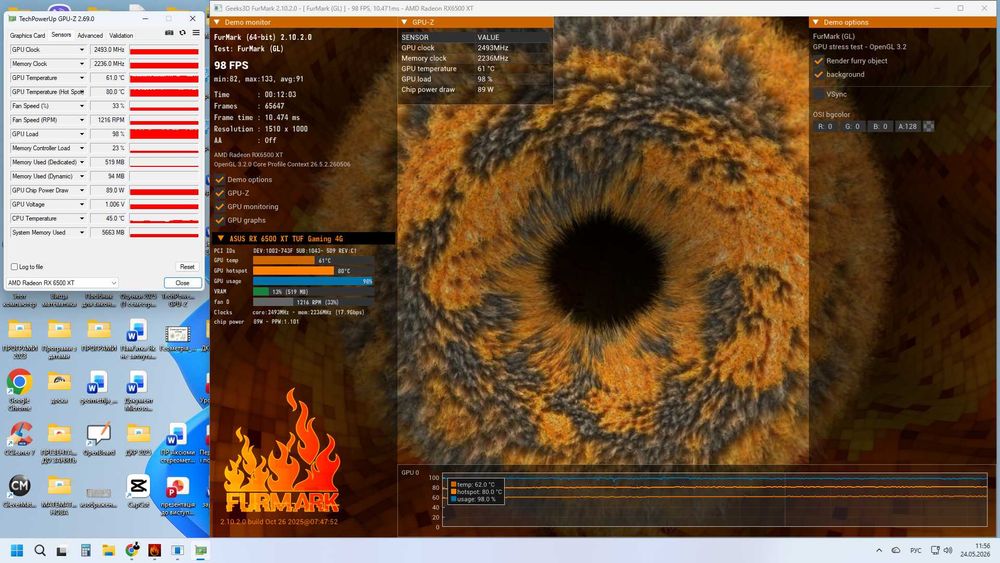The width and height of the screenshot is (1000, 563).
Task: Open the PowerPoint presentation file on the desktop
Action: click(177, 495)
